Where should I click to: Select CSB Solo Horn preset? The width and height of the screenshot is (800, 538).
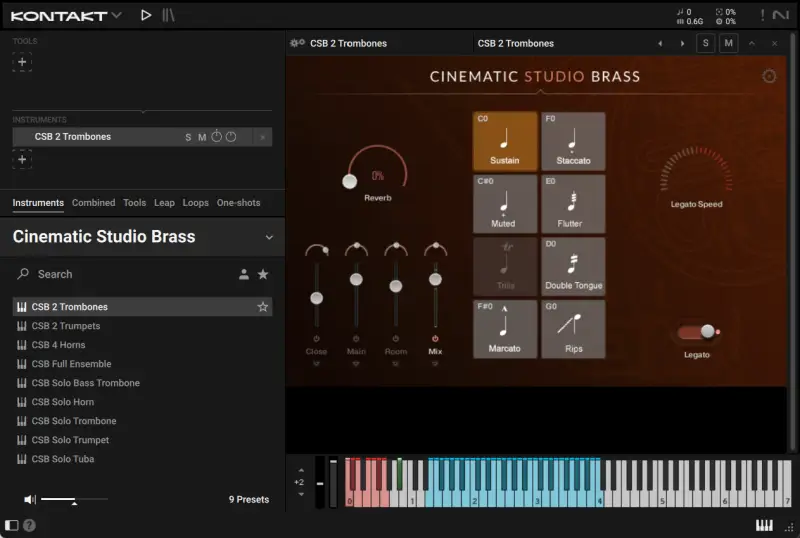click(x=142, y=402)
